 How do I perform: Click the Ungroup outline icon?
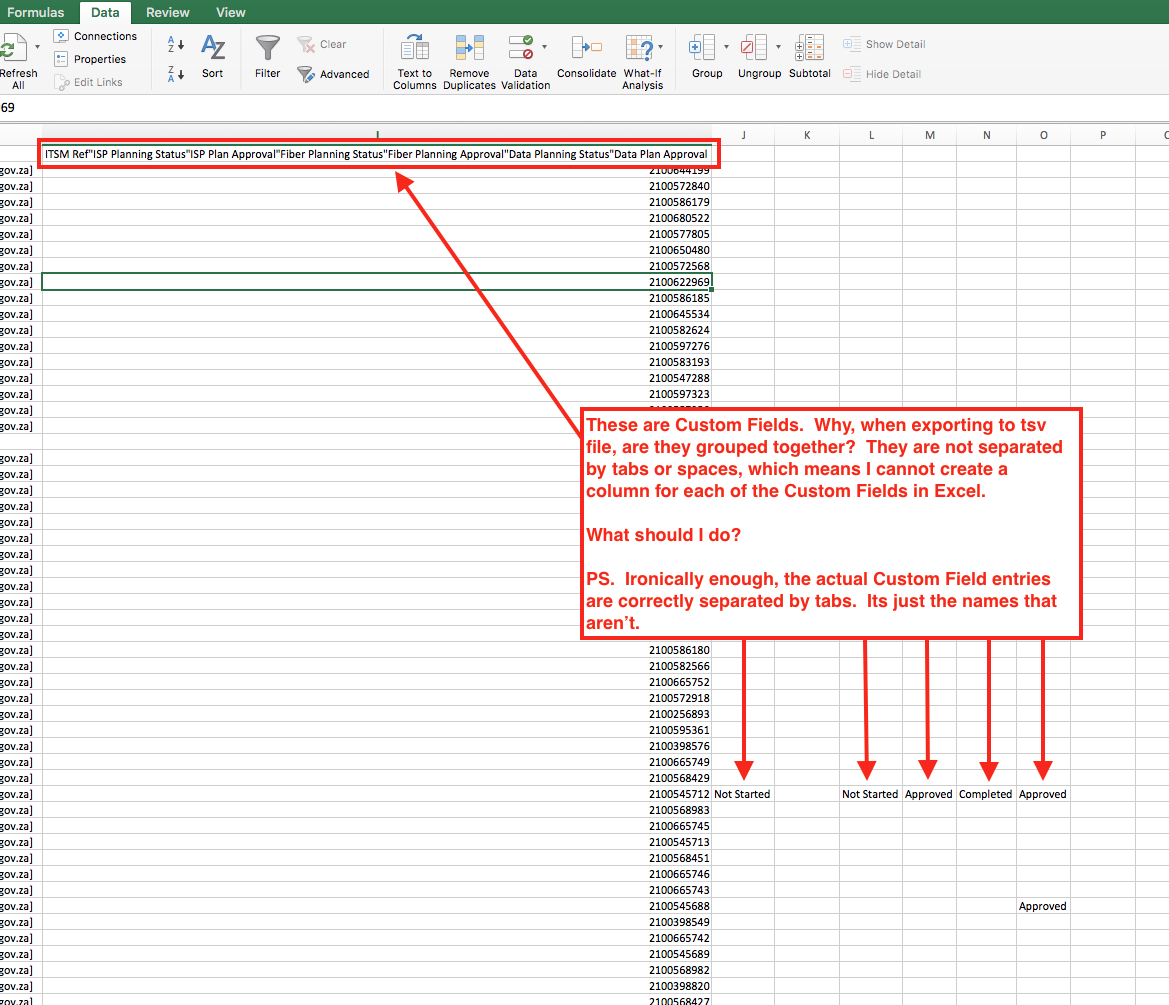(754, 48)
